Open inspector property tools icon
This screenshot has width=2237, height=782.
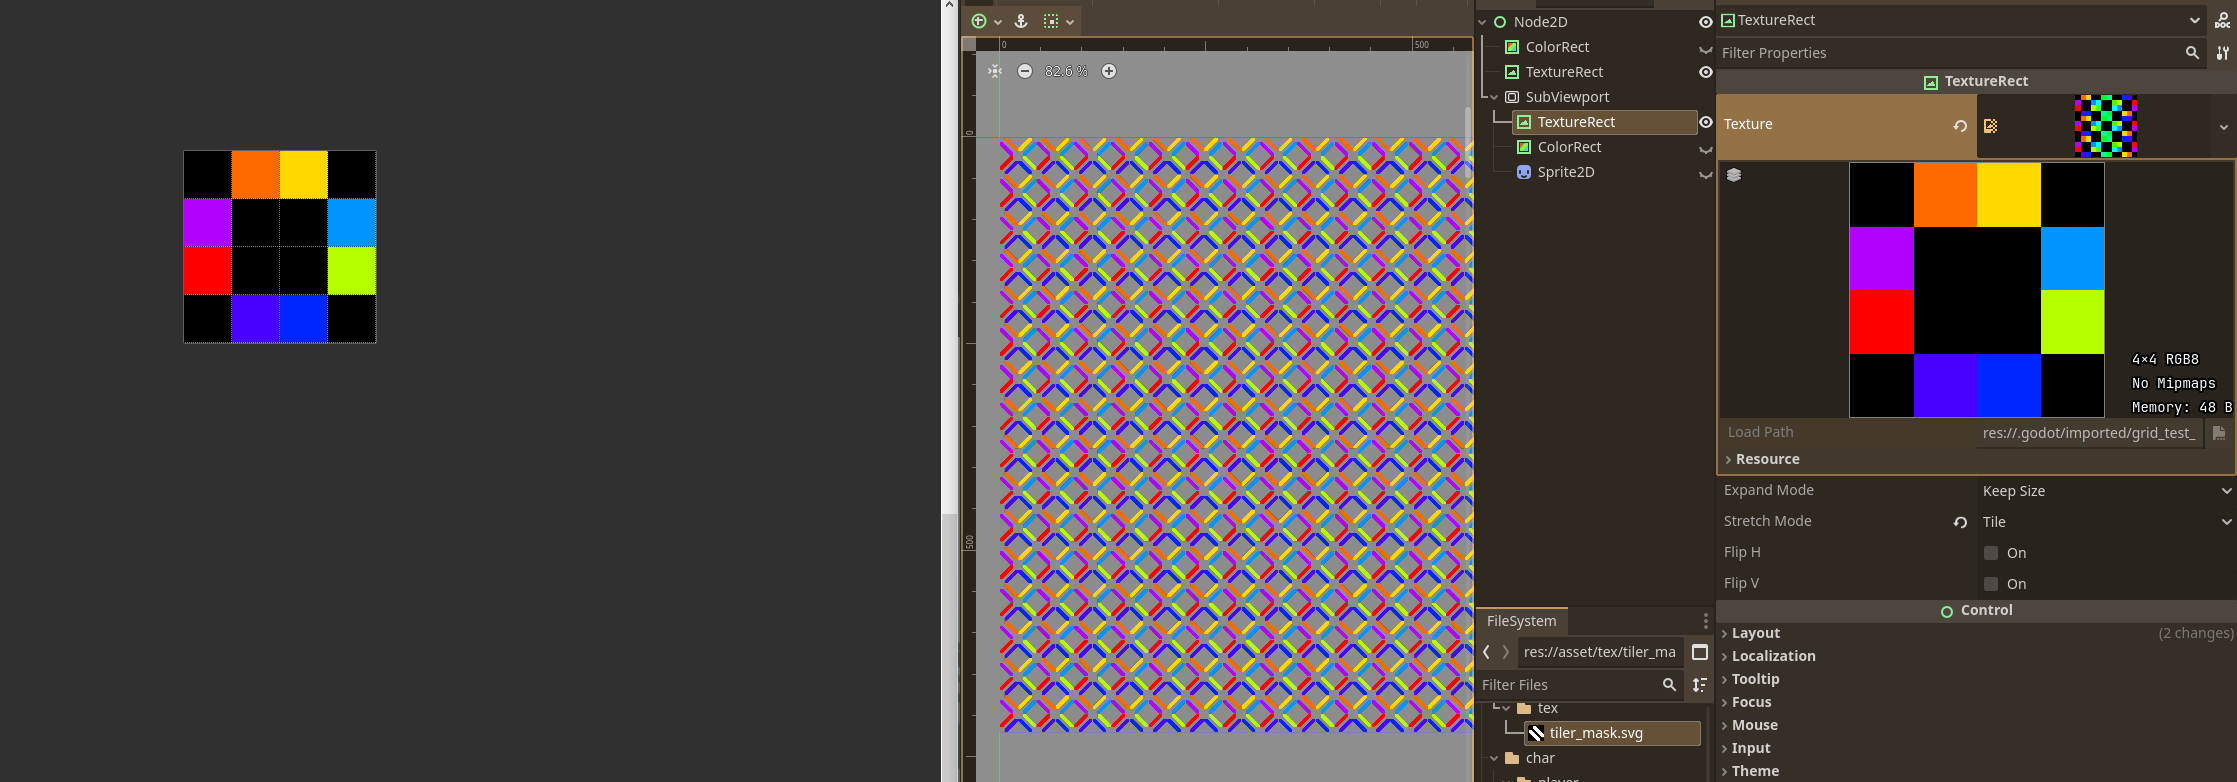[2222, 53]
